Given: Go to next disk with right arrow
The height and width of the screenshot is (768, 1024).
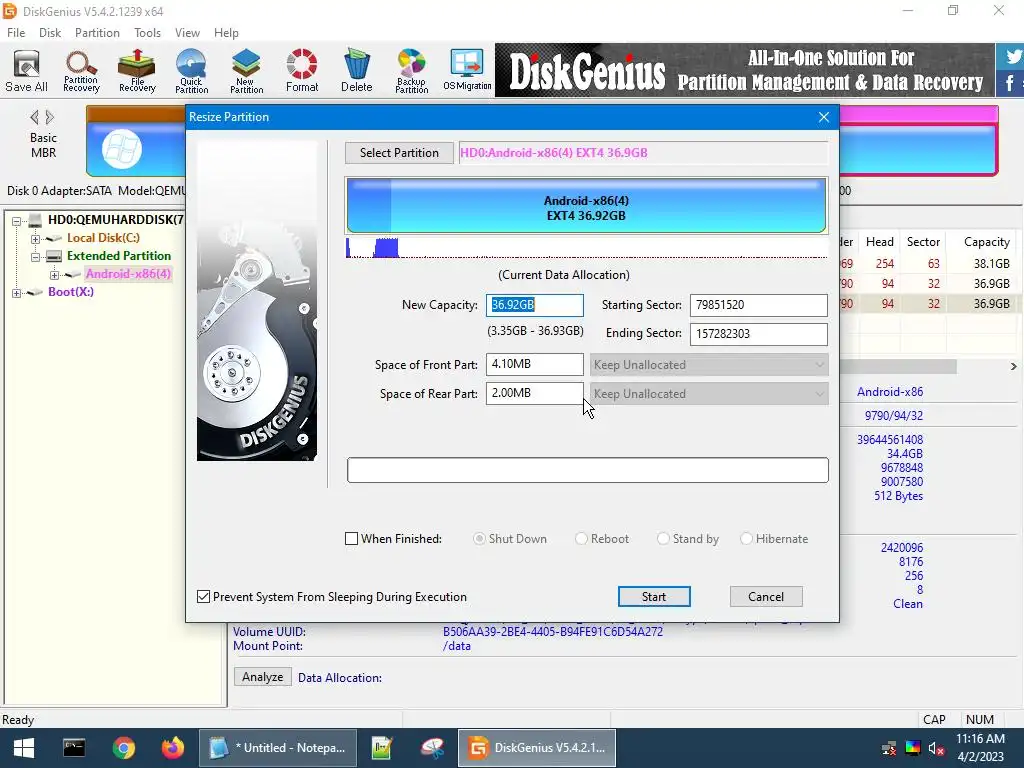Looking at the screenshot, I should 50,118.
